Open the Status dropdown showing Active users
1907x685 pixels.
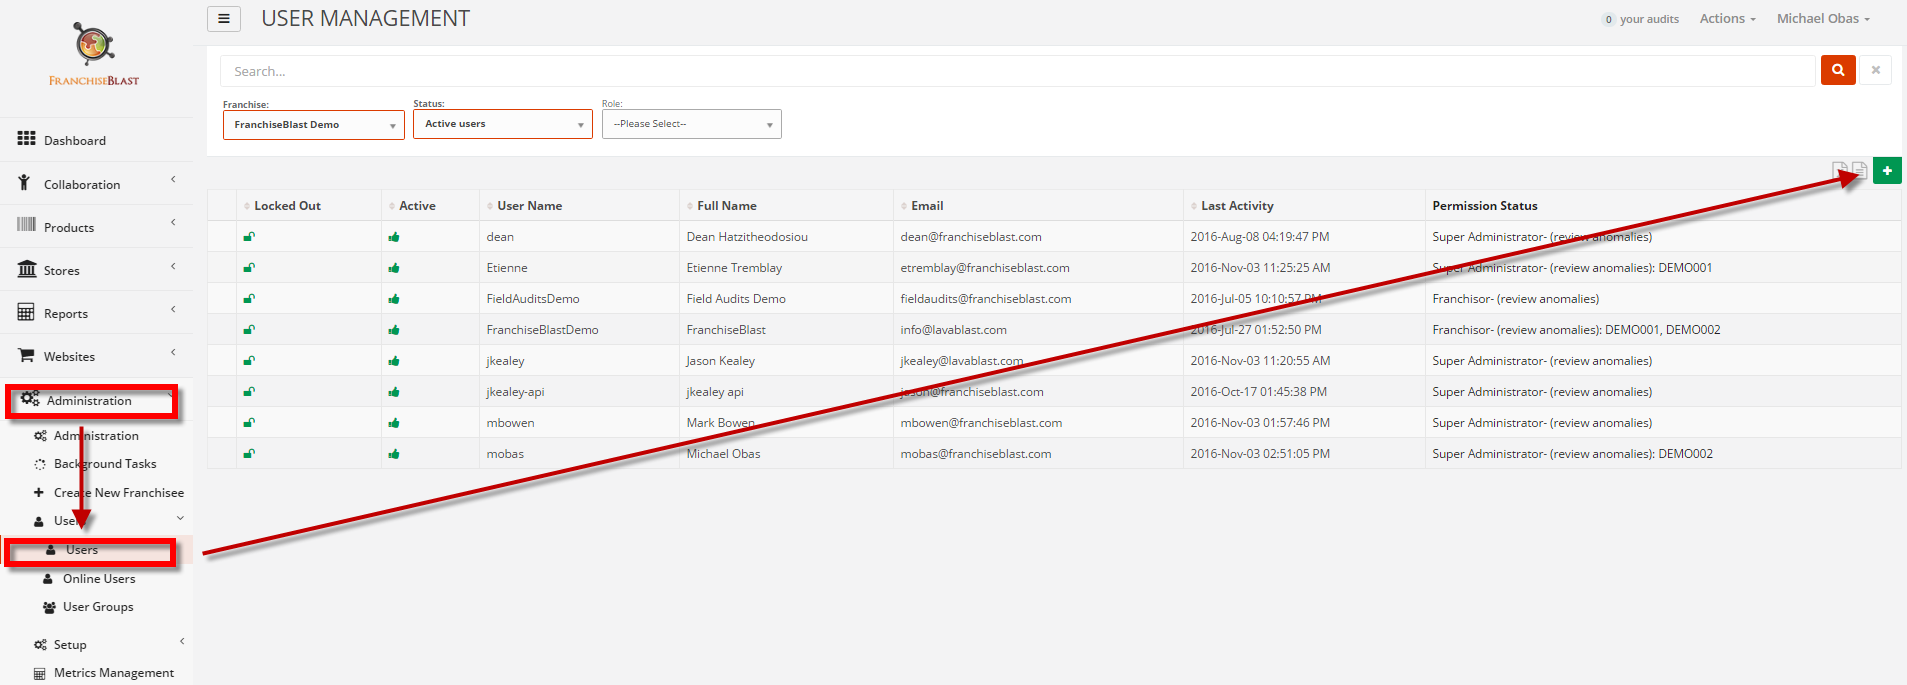[502, 124]
